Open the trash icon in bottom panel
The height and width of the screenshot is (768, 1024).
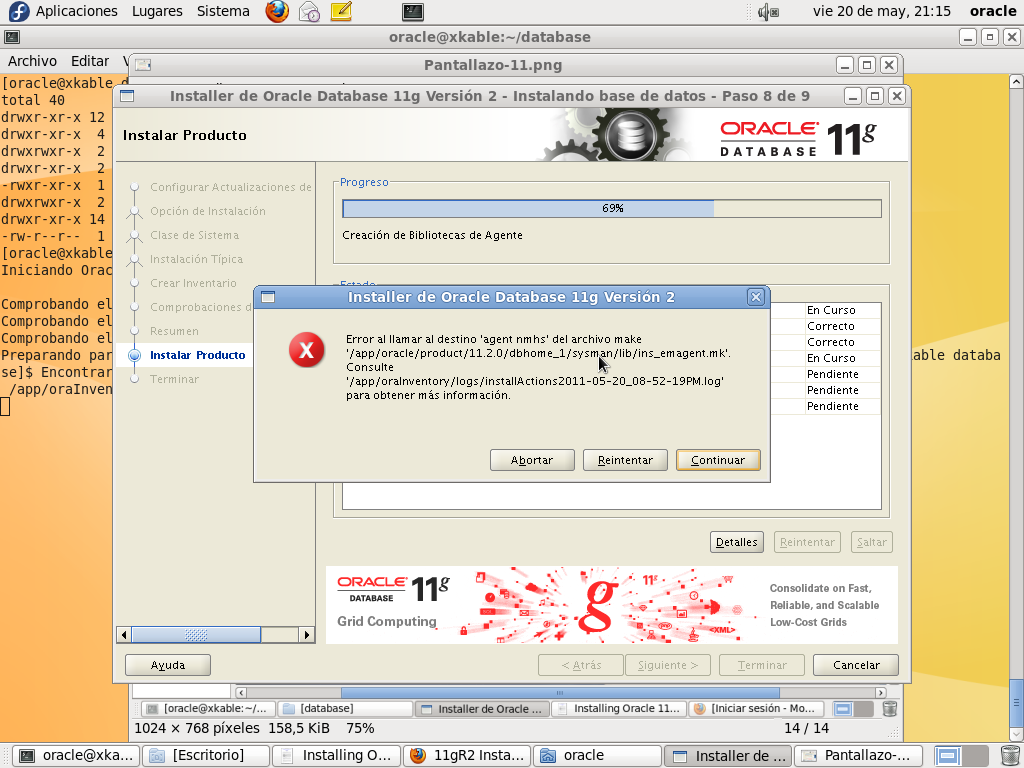pos(1010,756)
